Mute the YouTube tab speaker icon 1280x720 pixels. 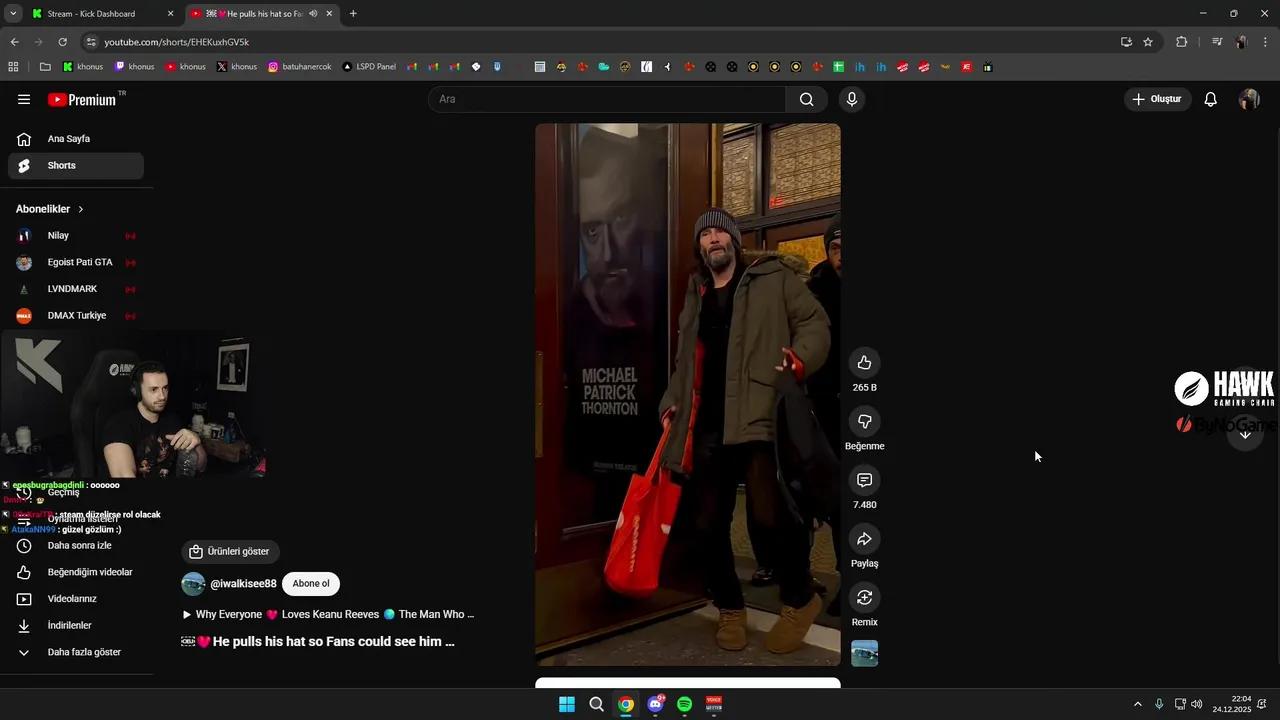[x=313, y=13]
